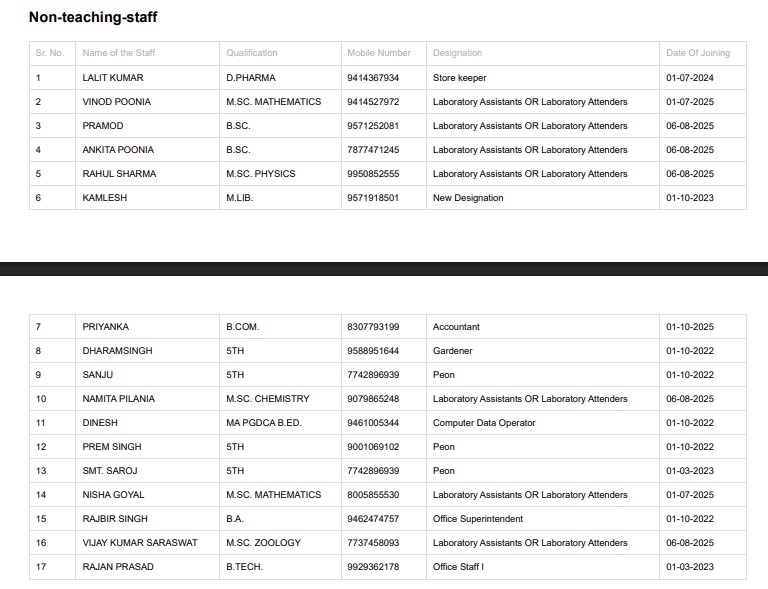Image resolution: width=768 pixels, height=589 pixels.
Task: Select KAMLESH's 'New Designation' cell
Action: point(468,198)
